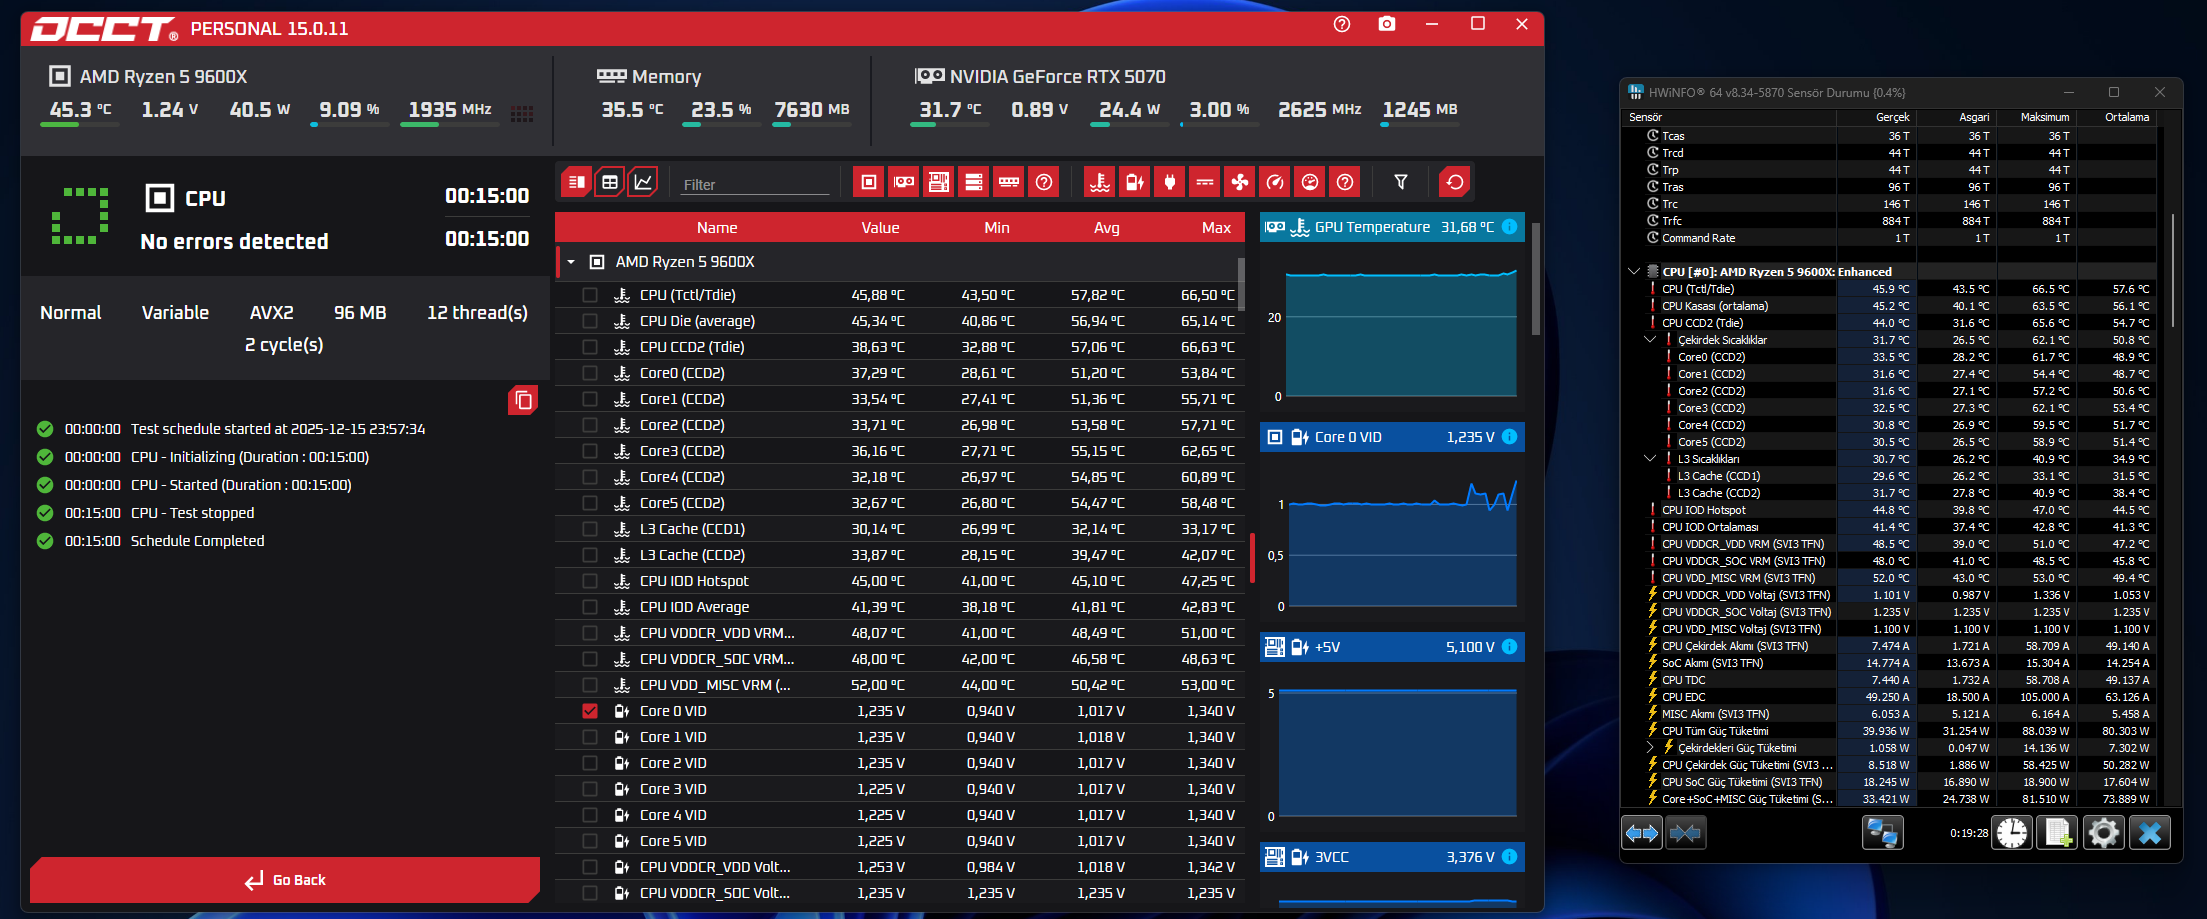Collapse HWiNFO columns with the inward arrows

tap(1686, 832)
